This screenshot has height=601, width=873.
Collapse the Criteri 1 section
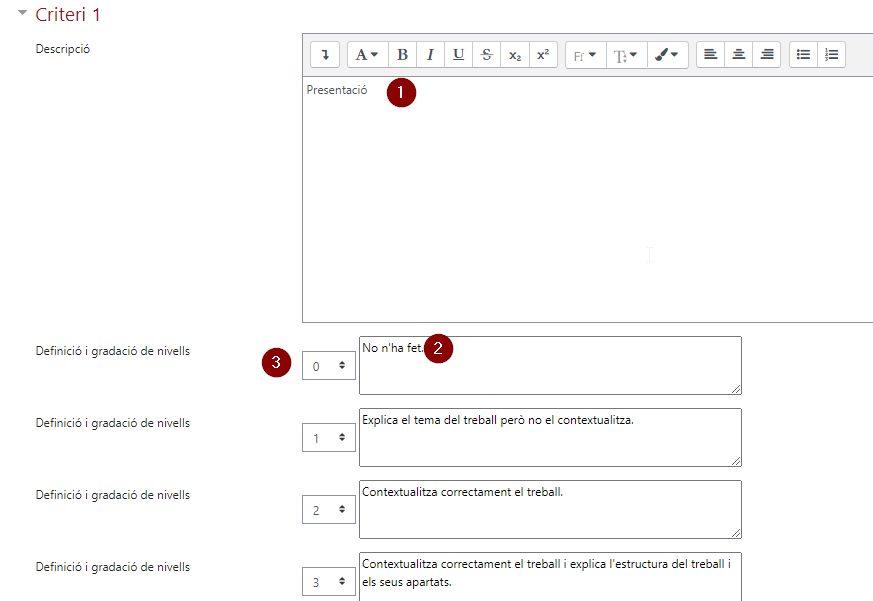tap(22, 12)
